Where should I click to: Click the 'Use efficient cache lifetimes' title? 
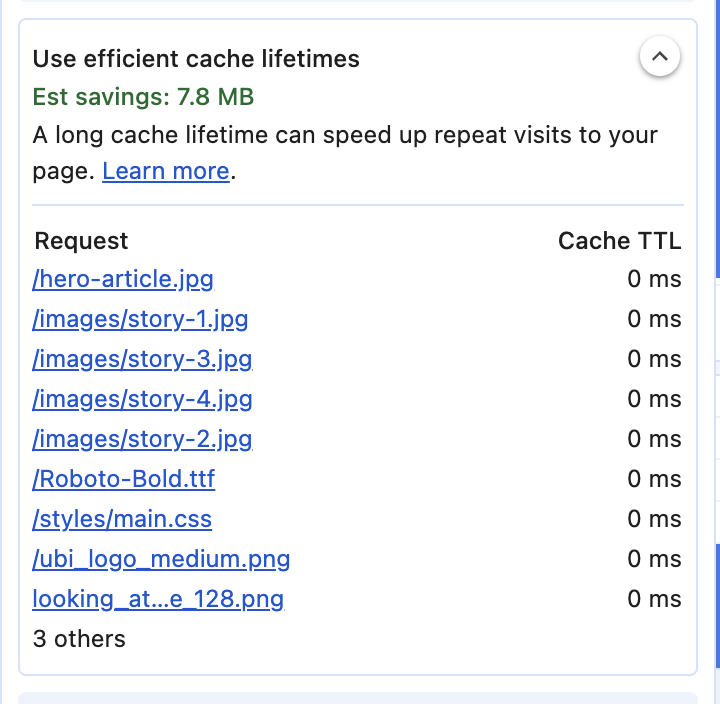coord(196,59)
